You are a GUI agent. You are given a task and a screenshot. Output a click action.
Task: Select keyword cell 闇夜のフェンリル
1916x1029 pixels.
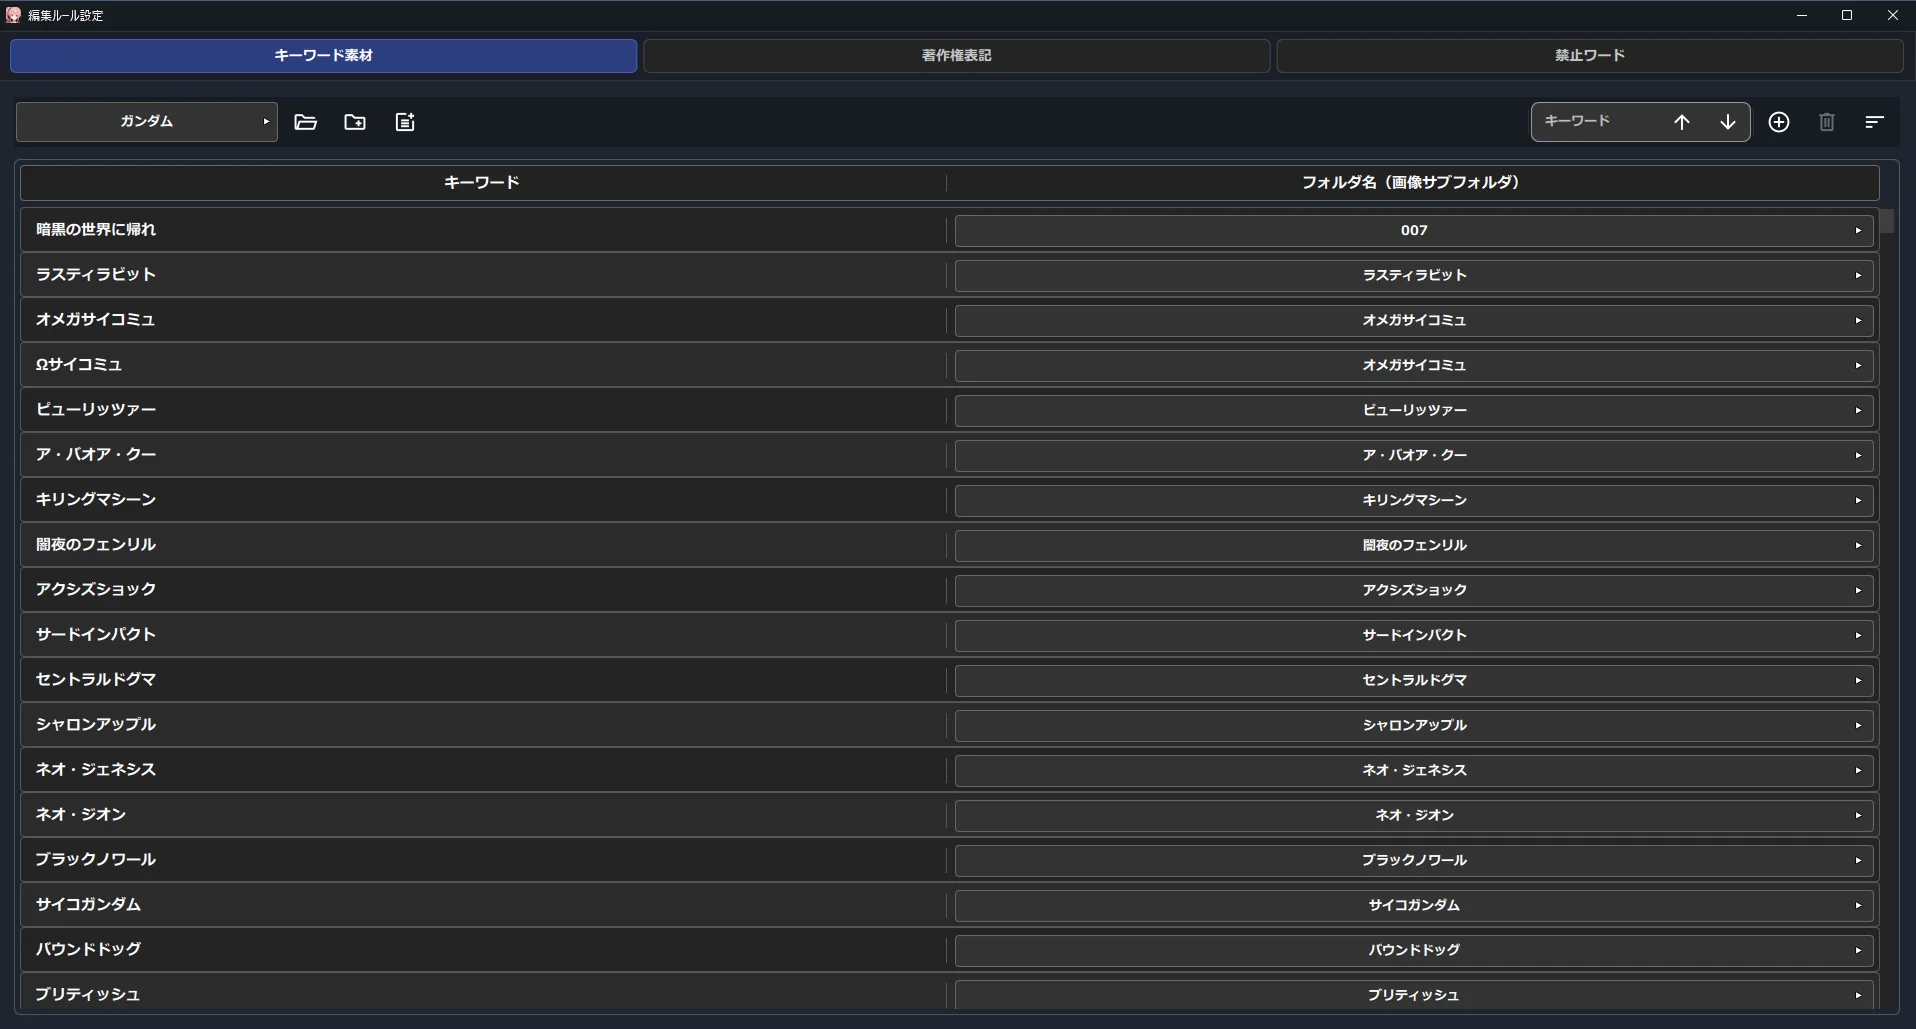tap(483, 545)
